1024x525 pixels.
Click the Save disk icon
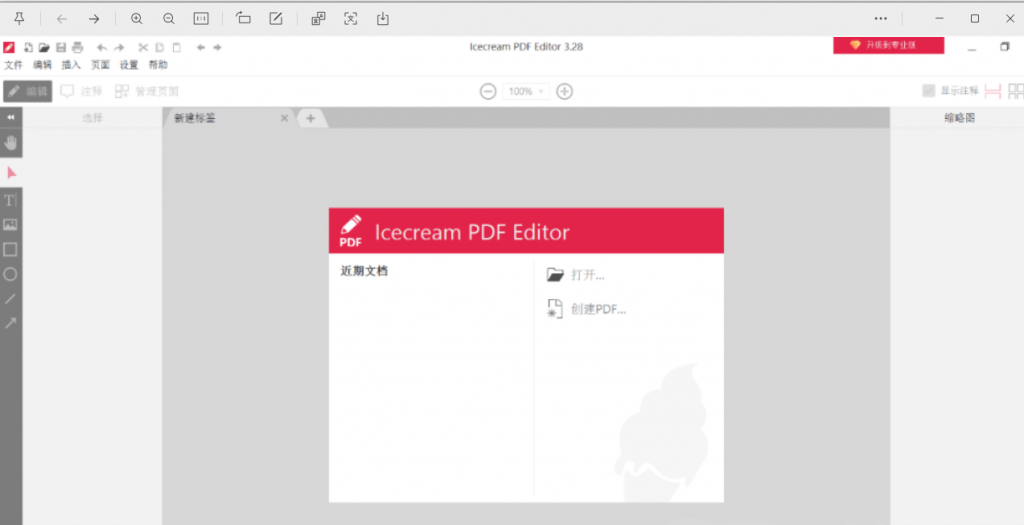[61, 47]
